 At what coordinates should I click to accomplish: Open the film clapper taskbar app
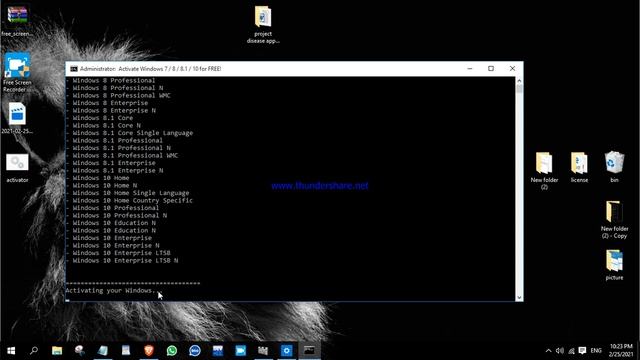tap(263, 351)
